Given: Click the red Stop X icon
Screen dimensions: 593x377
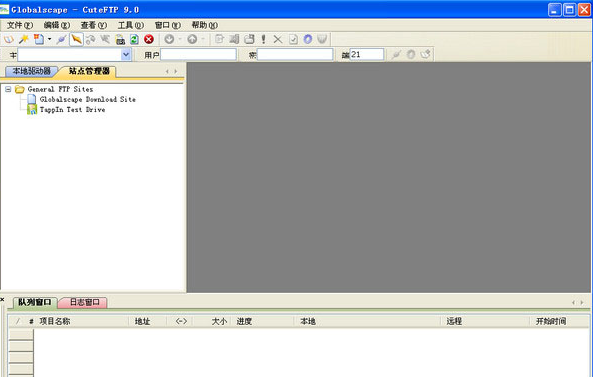Looking at the screenshot, I should pyautogui.click(x=149, y=39).
